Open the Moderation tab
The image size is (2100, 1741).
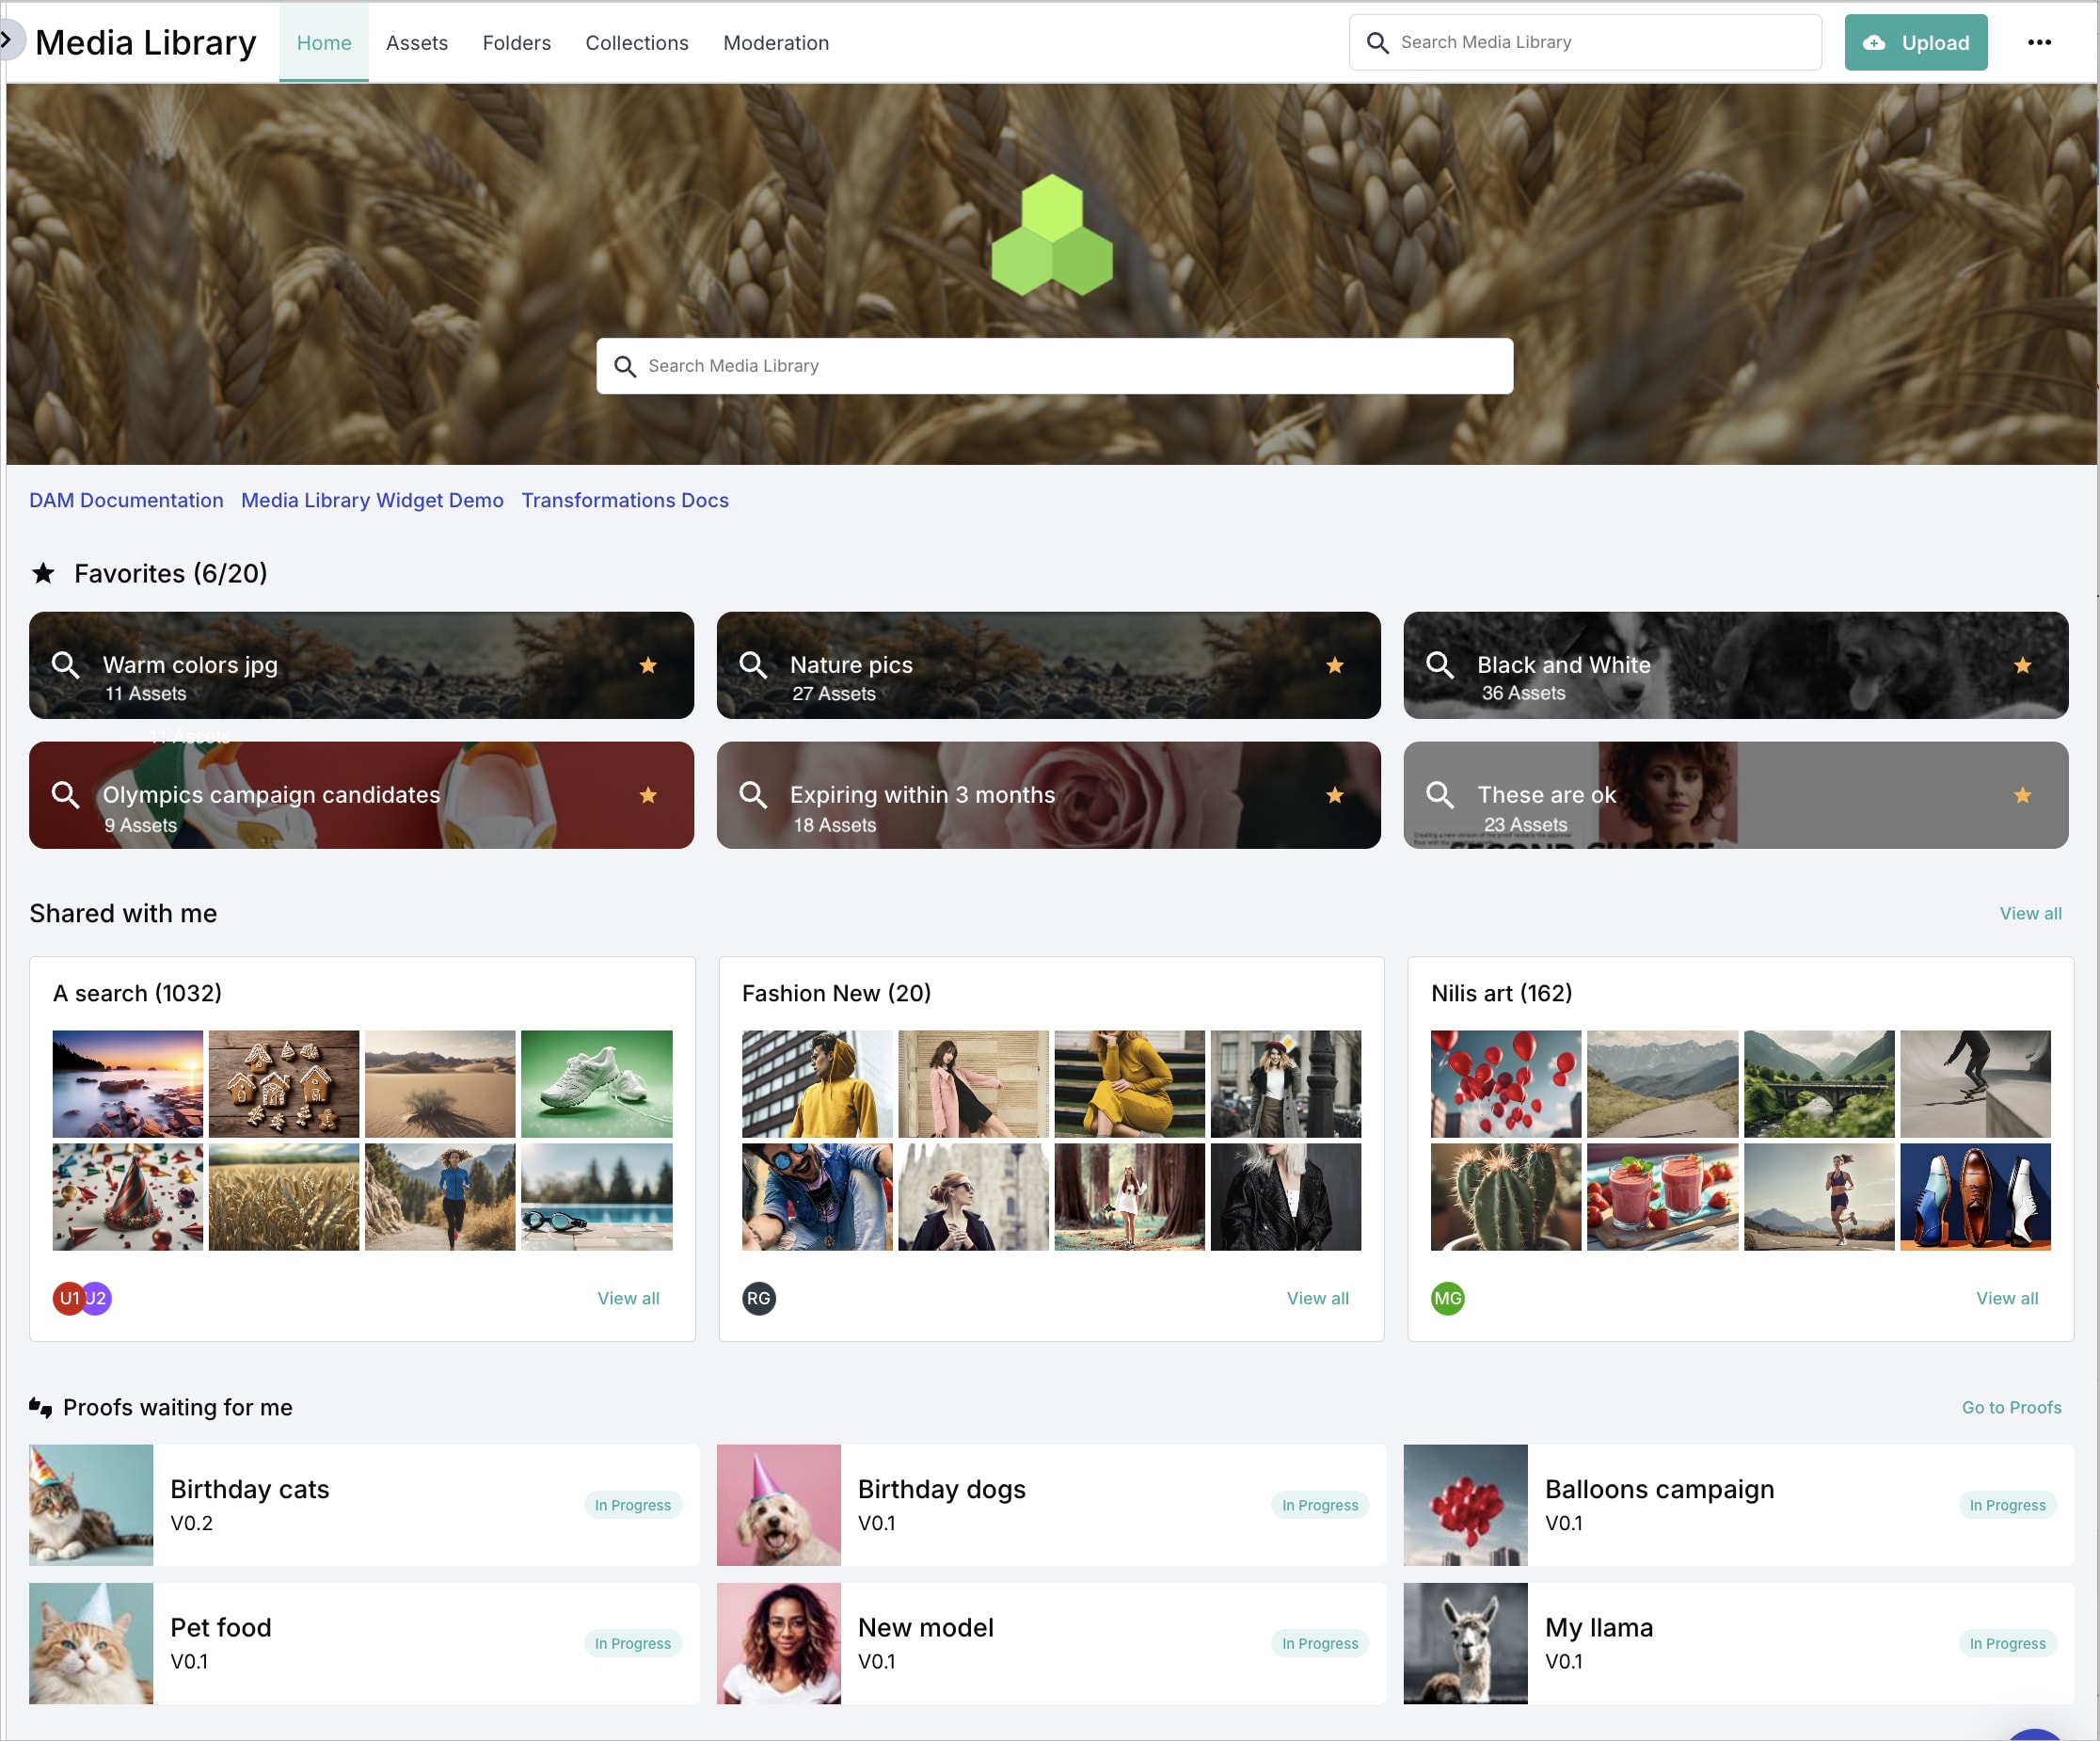[x=775, y=43]
